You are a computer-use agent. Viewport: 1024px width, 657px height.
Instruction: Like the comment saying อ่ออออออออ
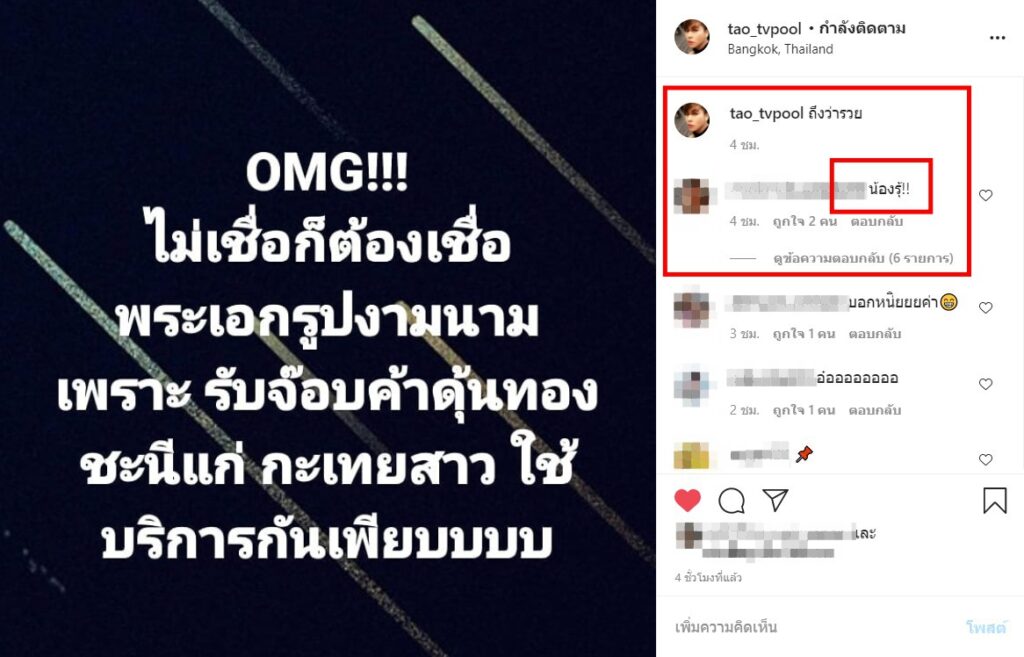click(985, 383)
